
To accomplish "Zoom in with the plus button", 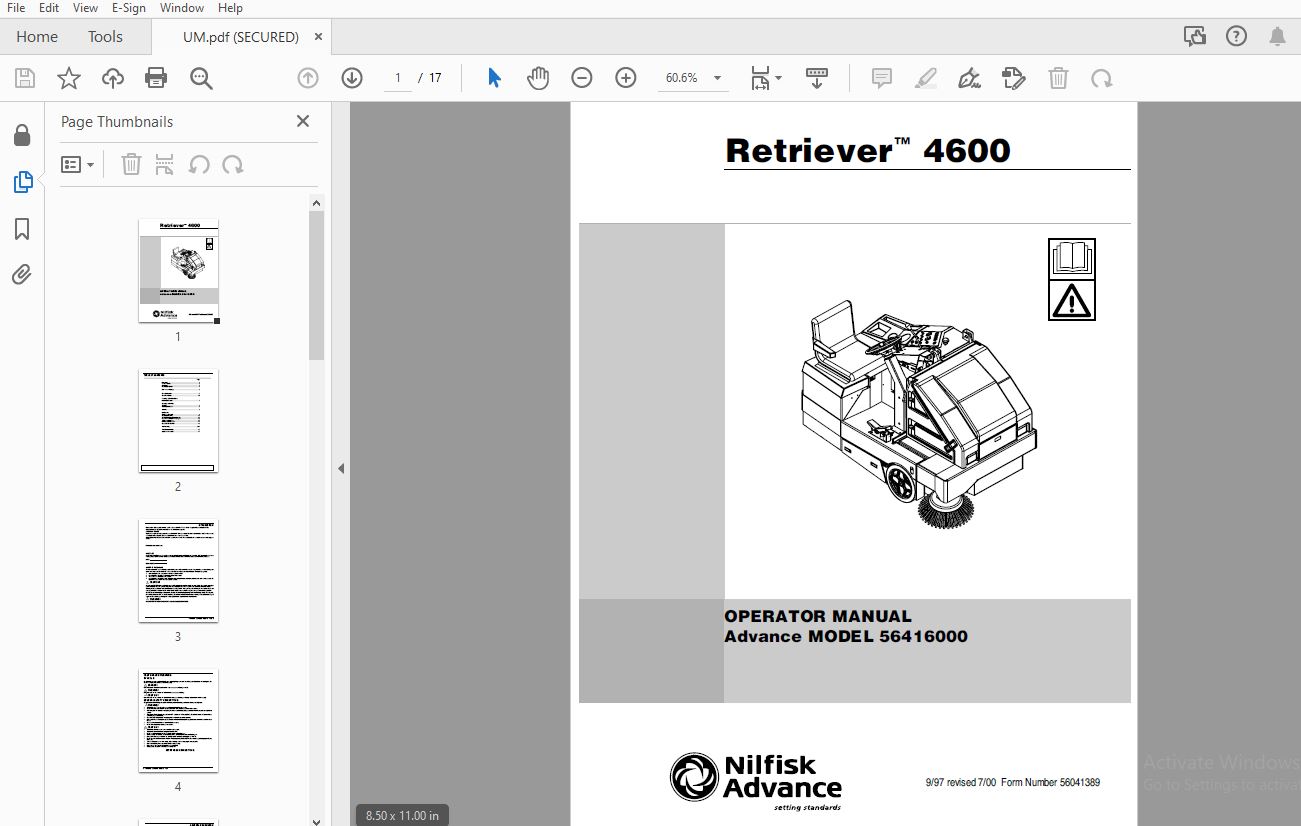I will pos(626,78).
